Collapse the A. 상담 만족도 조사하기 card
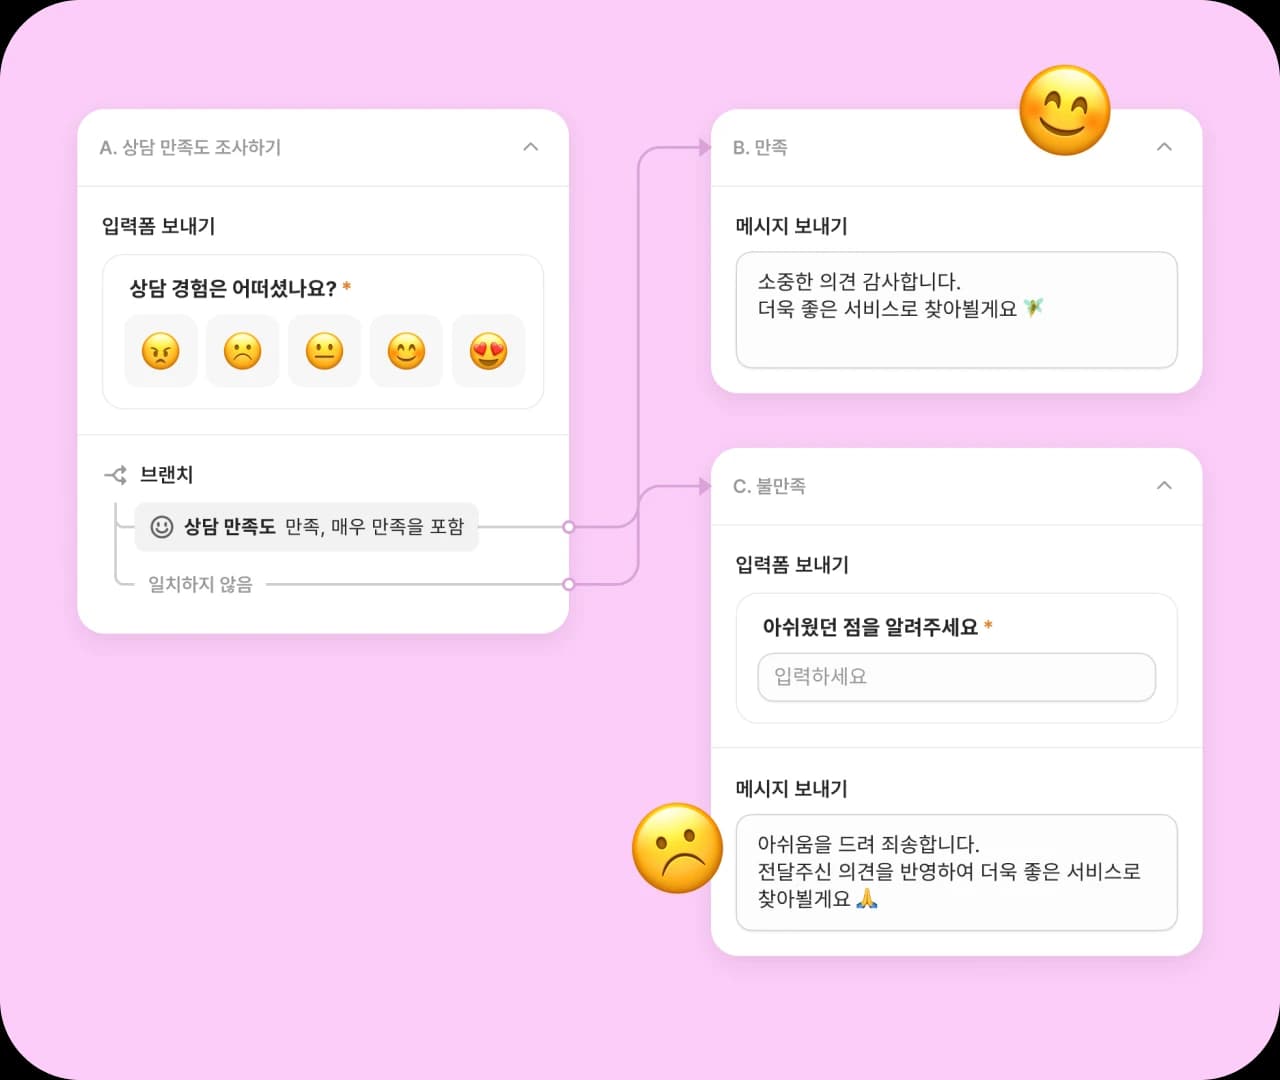 coord(531,147)
